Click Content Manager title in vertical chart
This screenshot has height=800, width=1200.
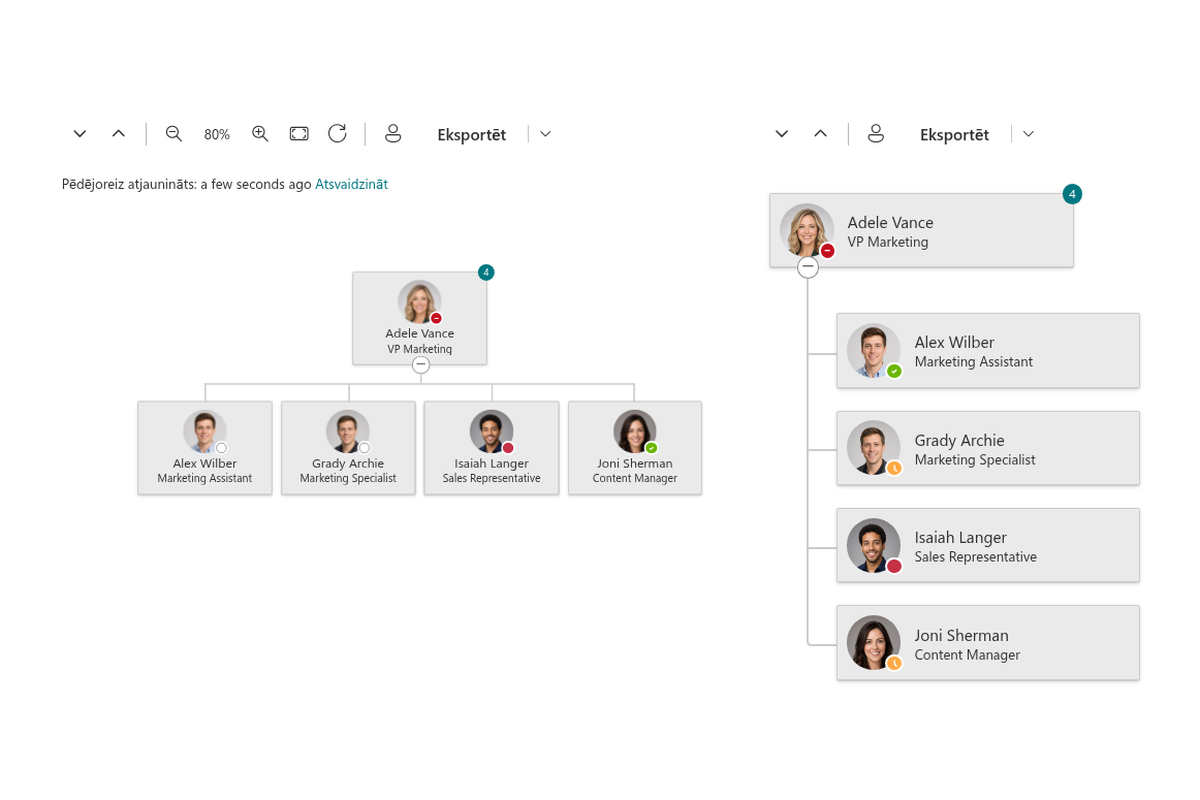click(x=967, y=655)
